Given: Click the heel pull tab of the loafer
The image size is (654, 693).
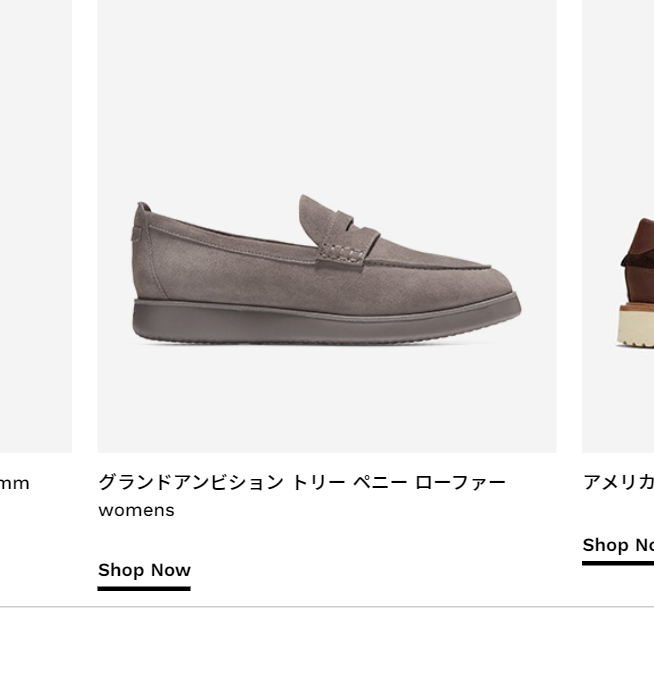Looking at the screenshot, I should point(144,207).
